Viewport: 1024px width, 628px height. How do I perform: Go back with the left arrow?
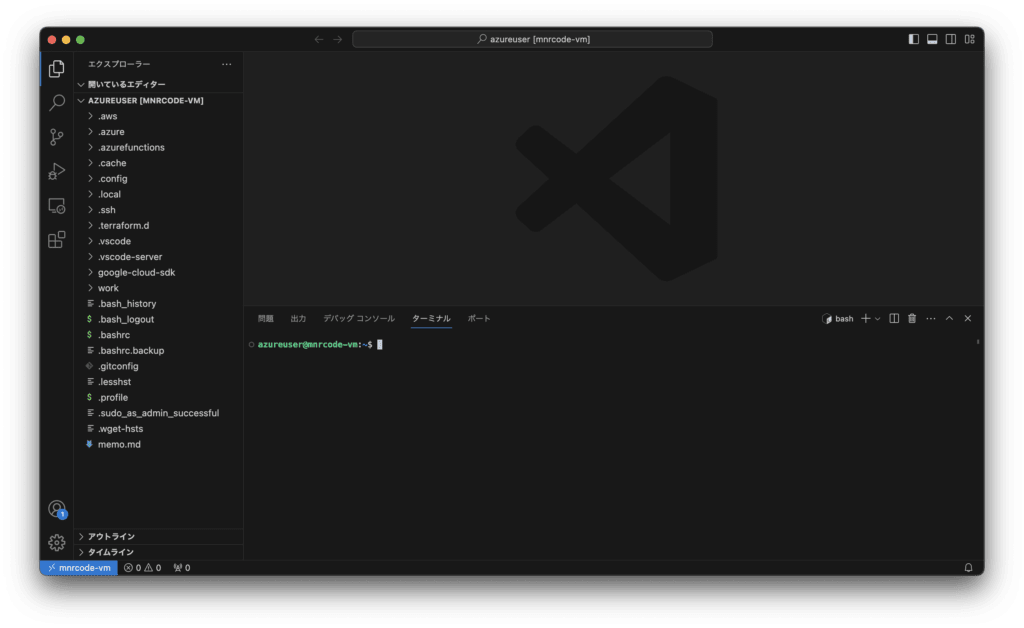pyautogui.click(x=319, y=39)
